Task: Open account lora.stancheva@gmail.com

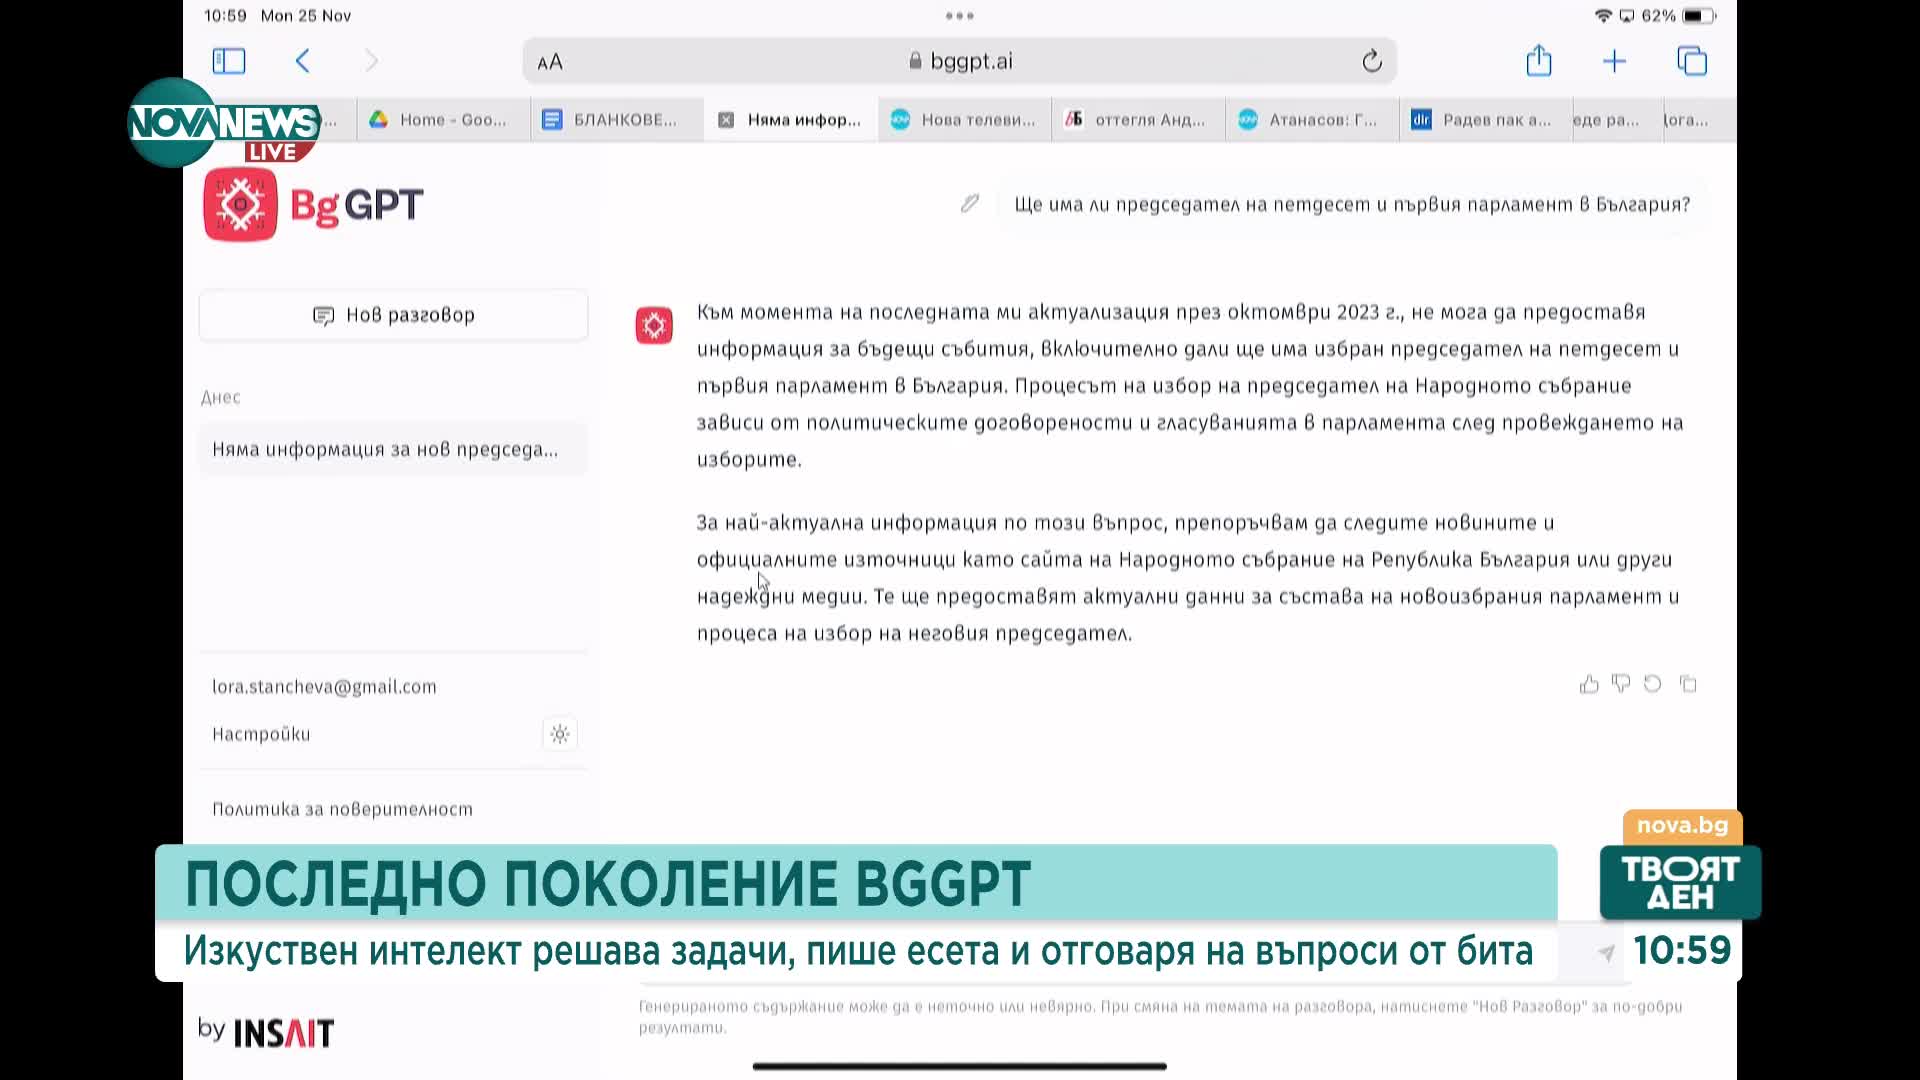Action: coord(324,687)
